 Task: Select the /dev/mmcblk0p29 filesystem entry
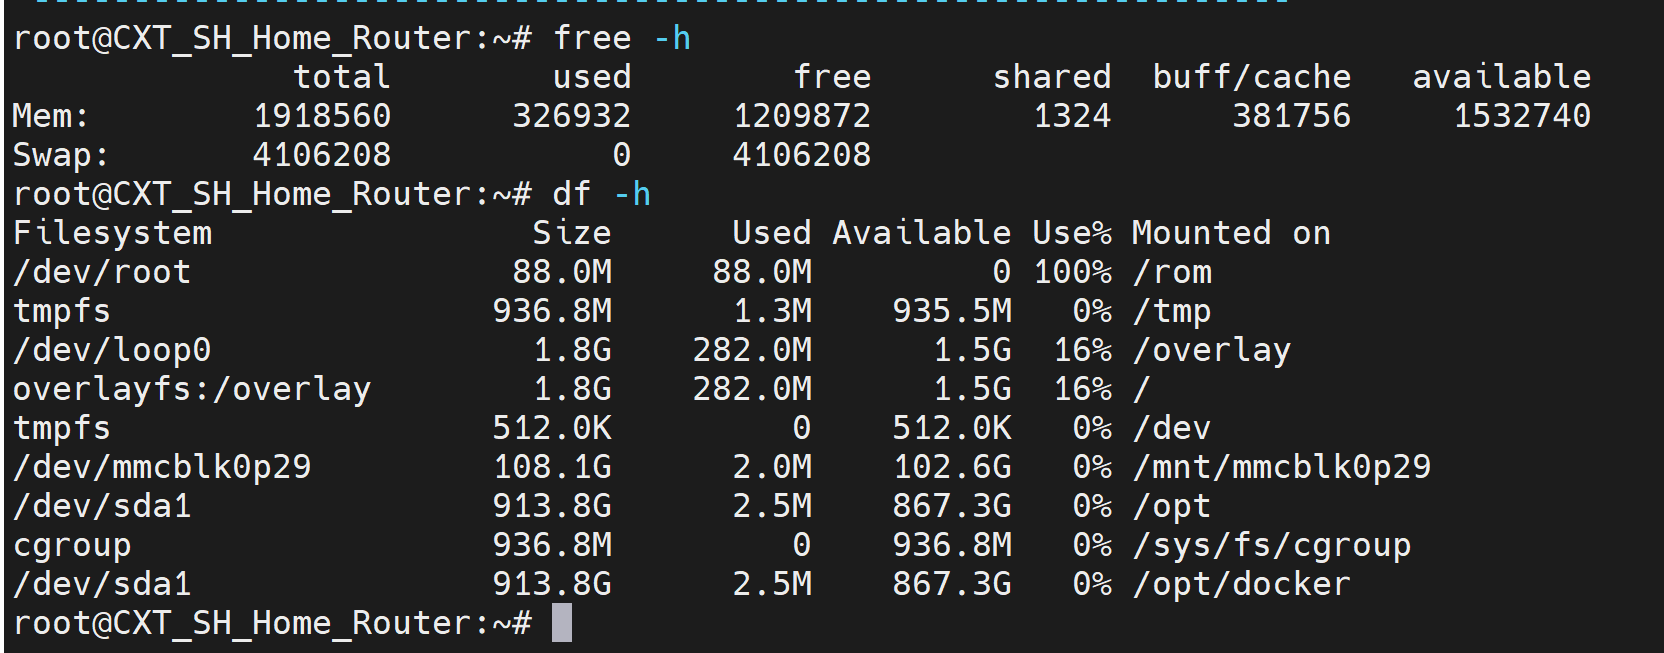coord(162,467)
